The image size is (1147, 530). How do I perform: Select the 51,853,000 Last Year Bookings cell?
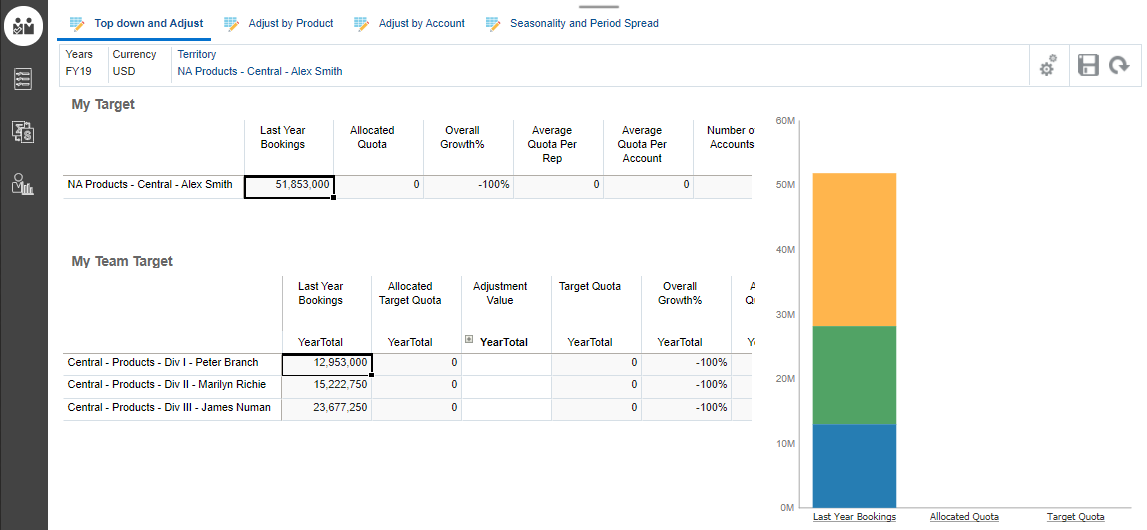pos(289,185)
